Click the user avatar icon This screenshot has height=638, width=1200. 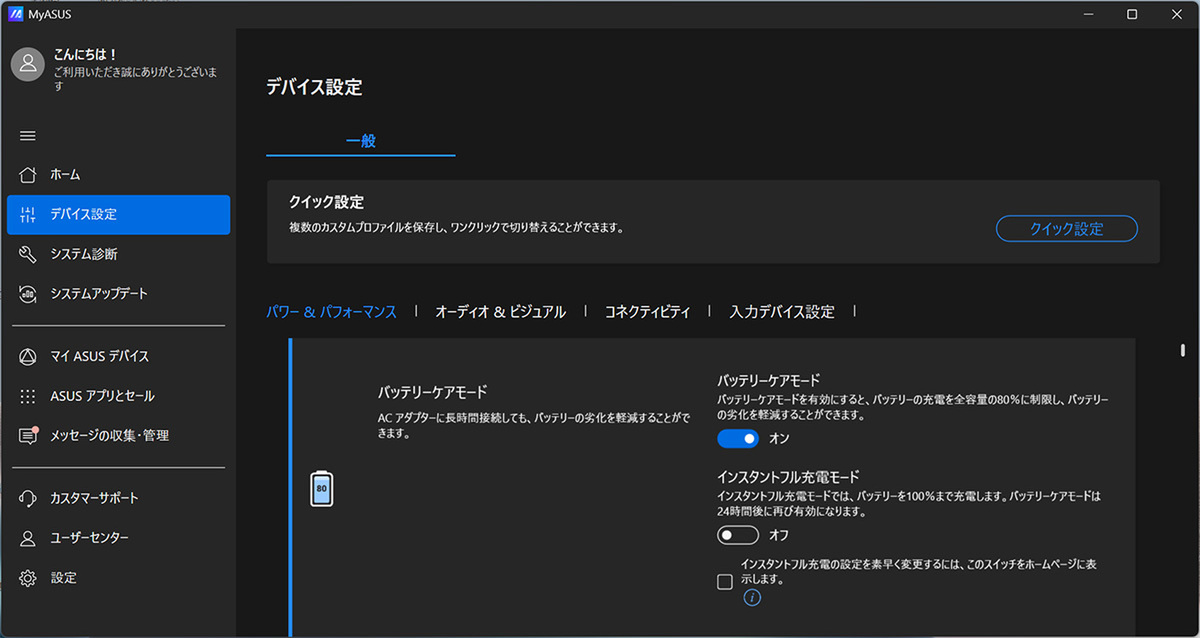tap(28, 62)
